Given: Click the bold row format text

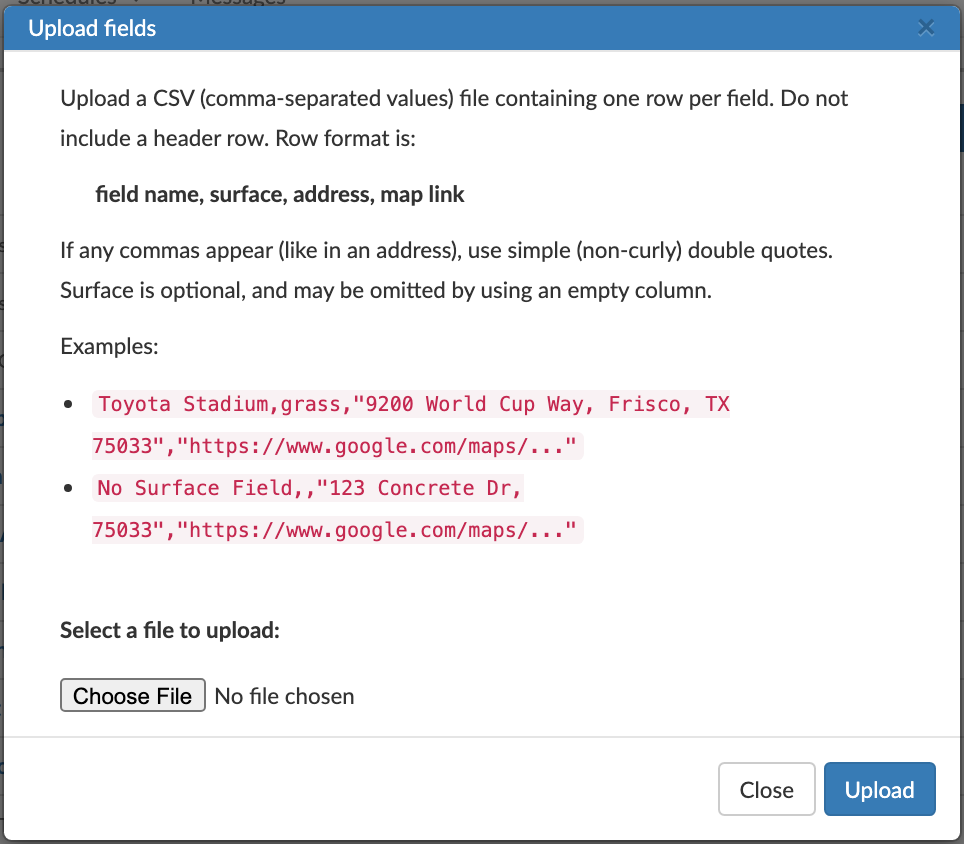Looking at the screenshot, I should (x=280, y=194).
